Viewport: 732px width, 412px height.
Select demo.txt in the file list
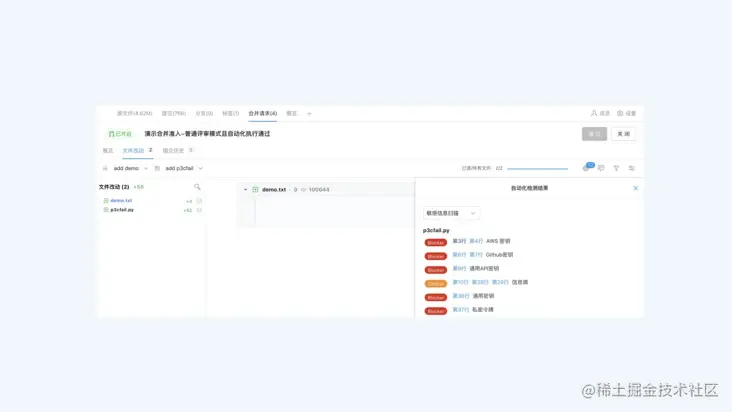pos(121,201)
